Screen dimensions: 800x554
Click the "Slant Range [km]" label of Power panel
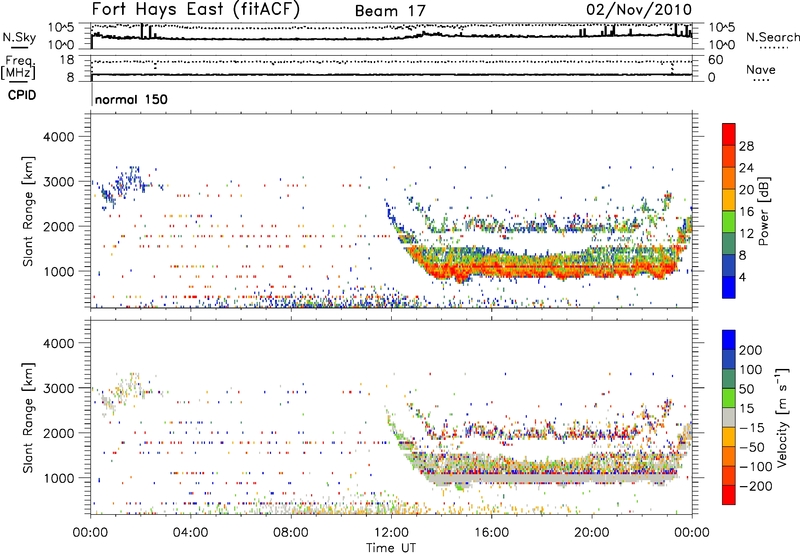point(28,211)
